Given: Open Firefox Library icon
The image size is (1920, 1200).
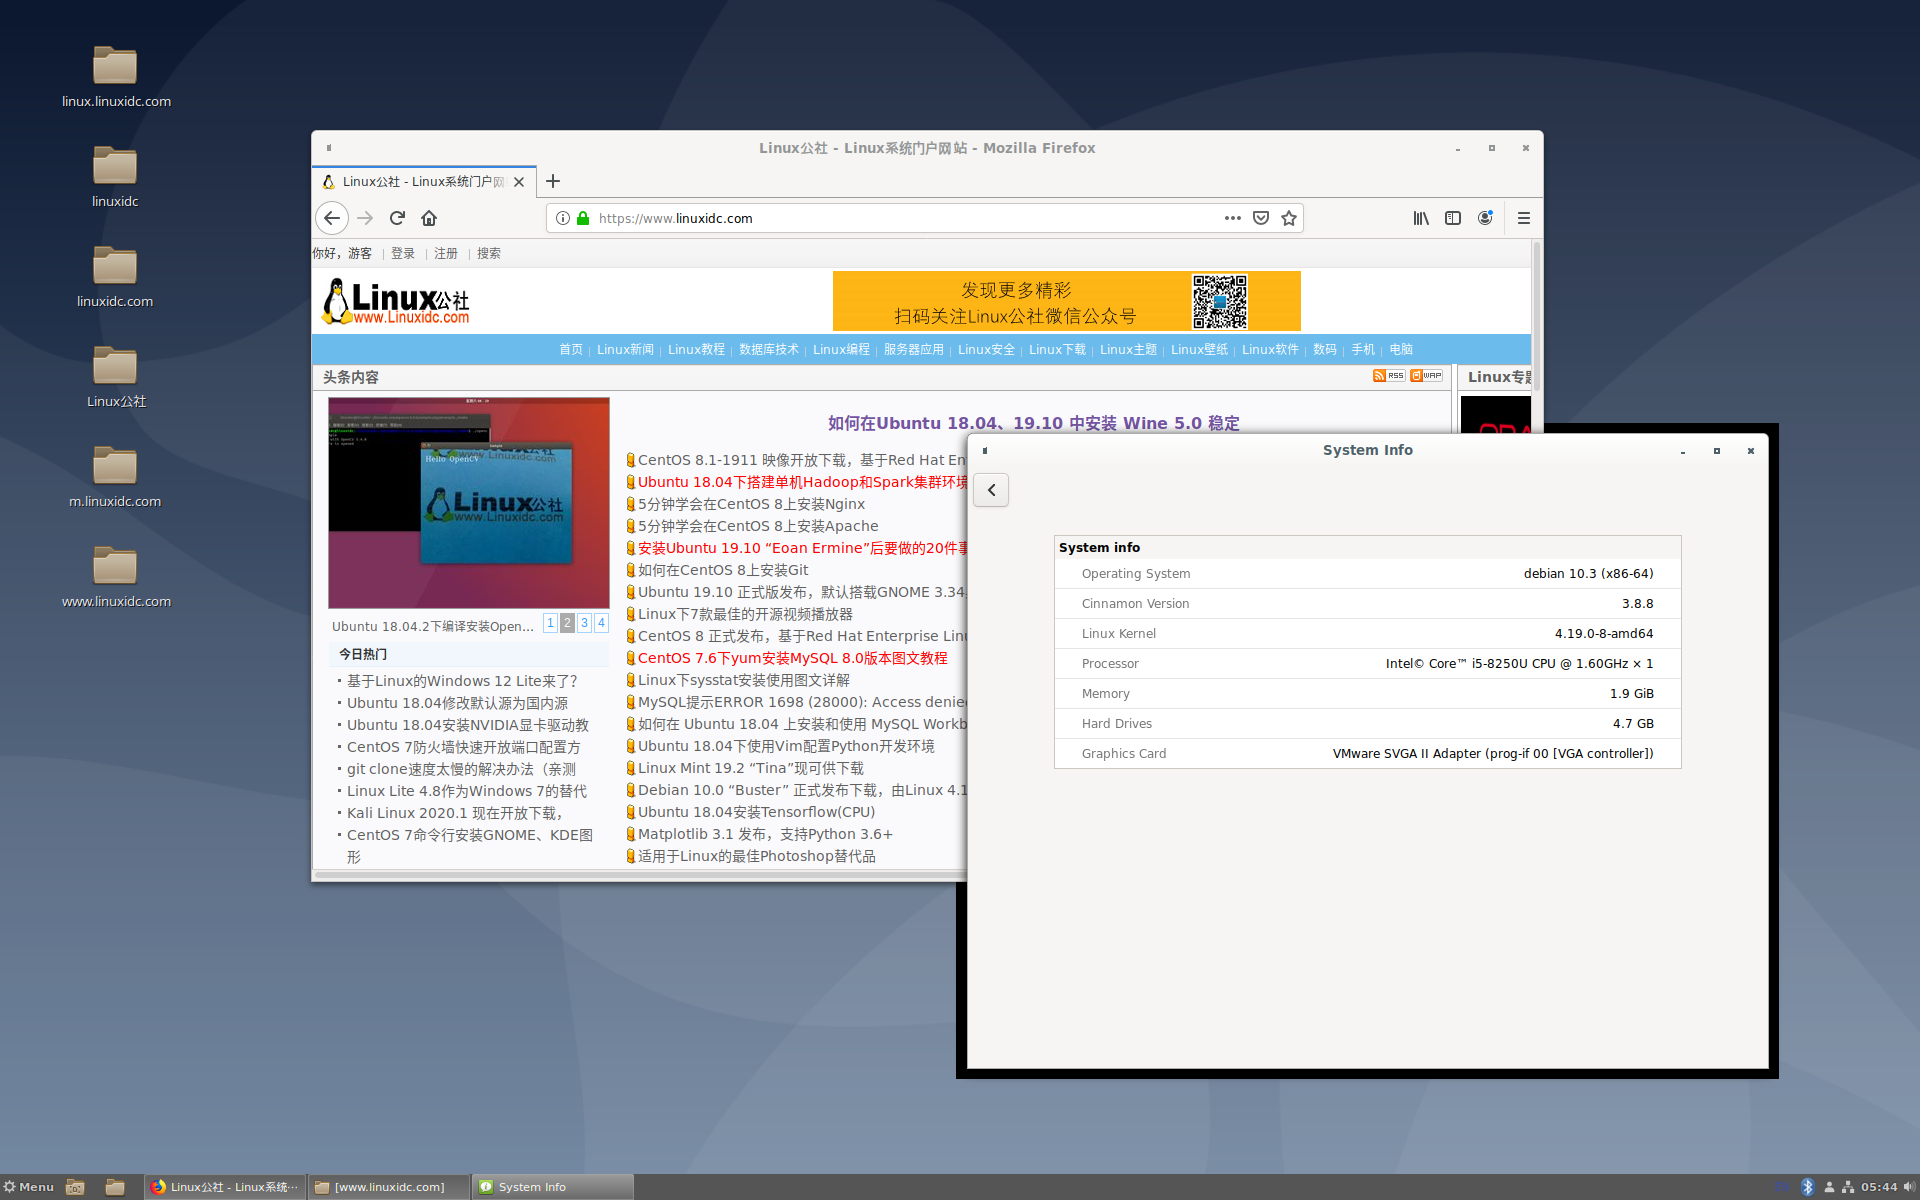Looking at the screenshot, I should pyautogui.click(x=1421, y=218).
